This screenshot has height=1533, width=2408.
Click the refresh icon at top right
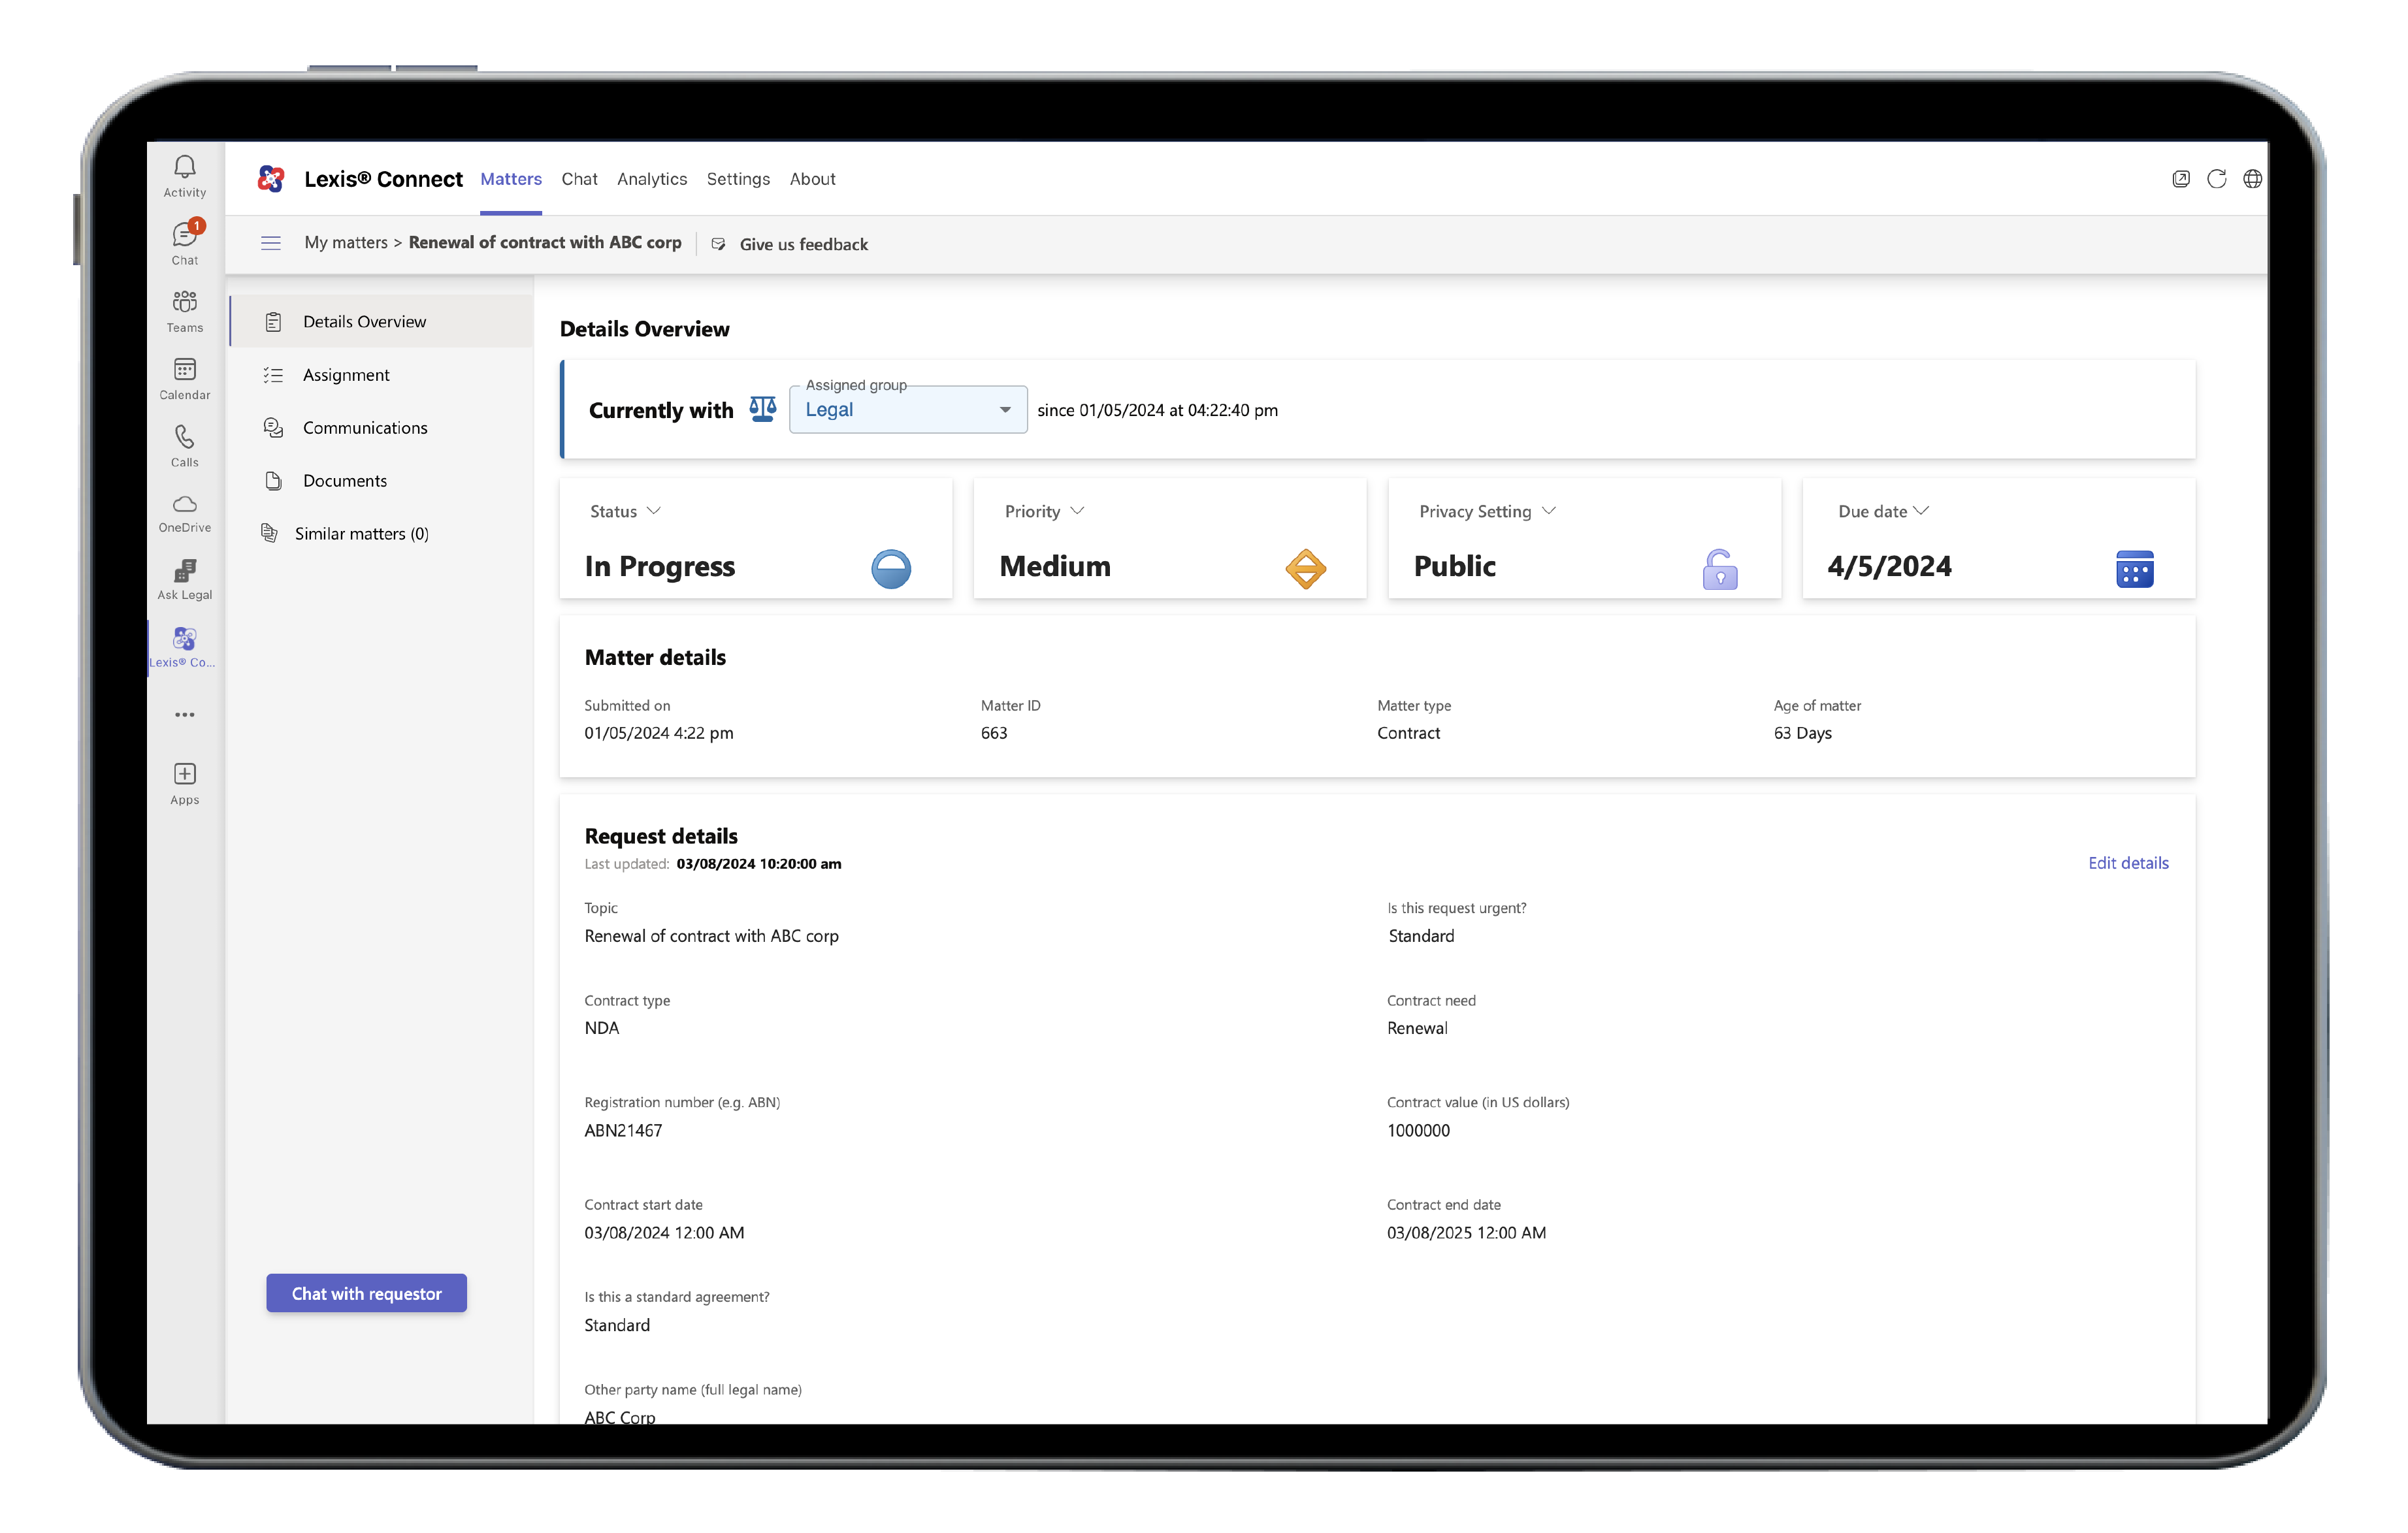(2216, 179)
